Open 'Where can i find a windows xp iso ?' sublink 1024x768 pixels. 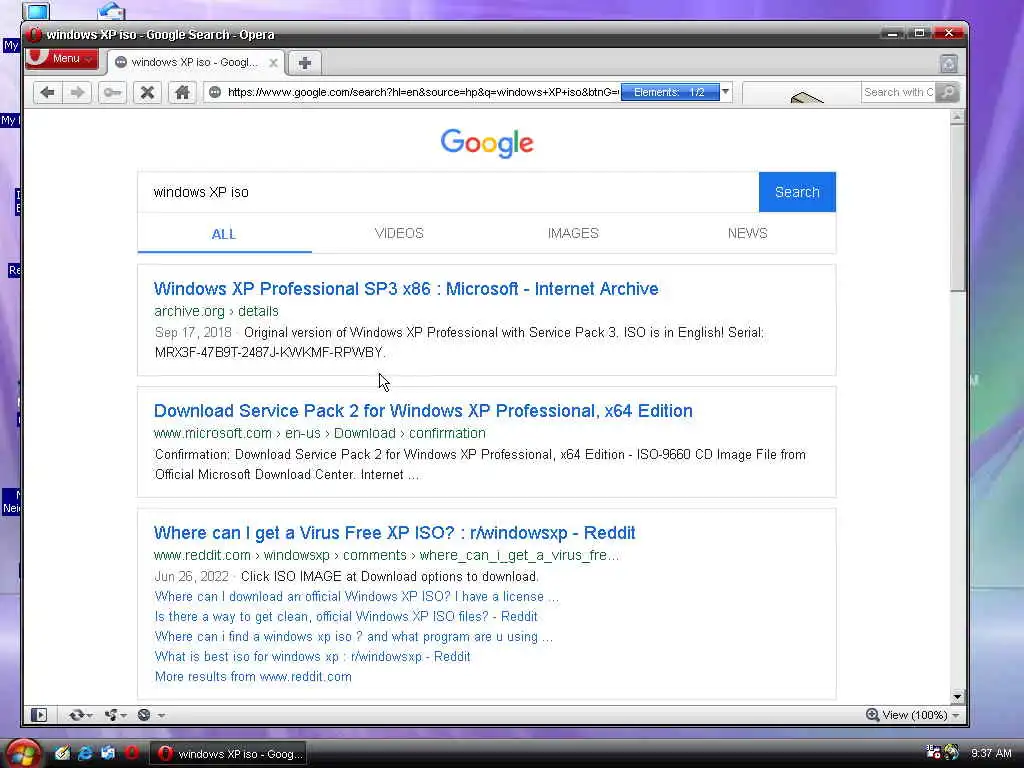354,637
